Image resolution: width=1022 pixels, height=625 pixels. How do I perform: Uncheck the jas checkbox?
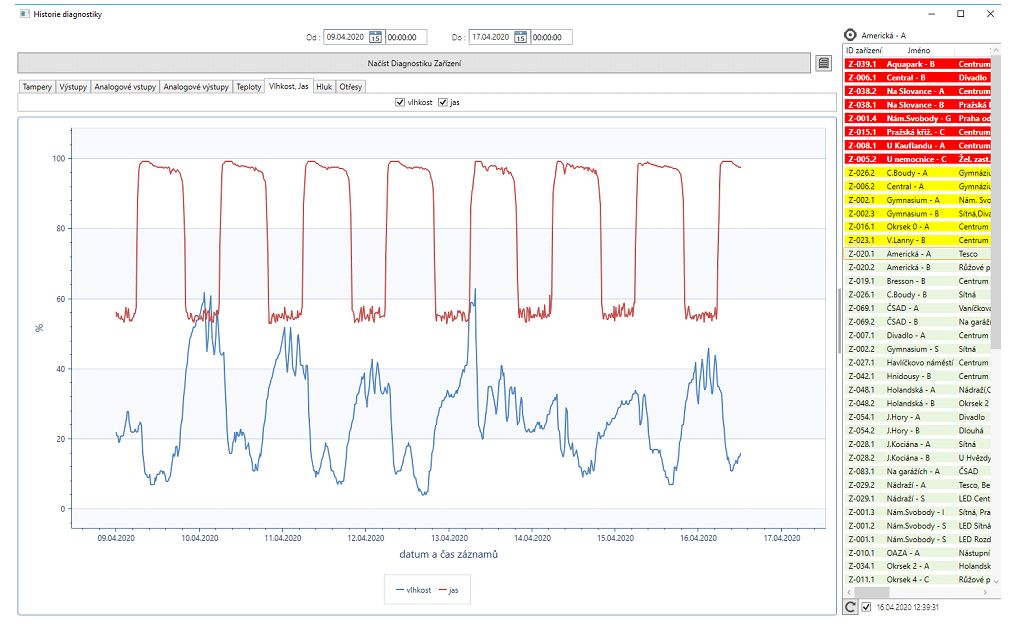(x=443, y=102)
